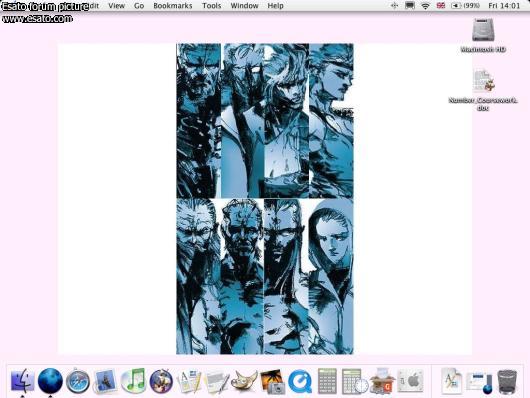Screen dimensions: 530x398
Task: Click the sync arrows status icon
Action: [x=394, y=6]
